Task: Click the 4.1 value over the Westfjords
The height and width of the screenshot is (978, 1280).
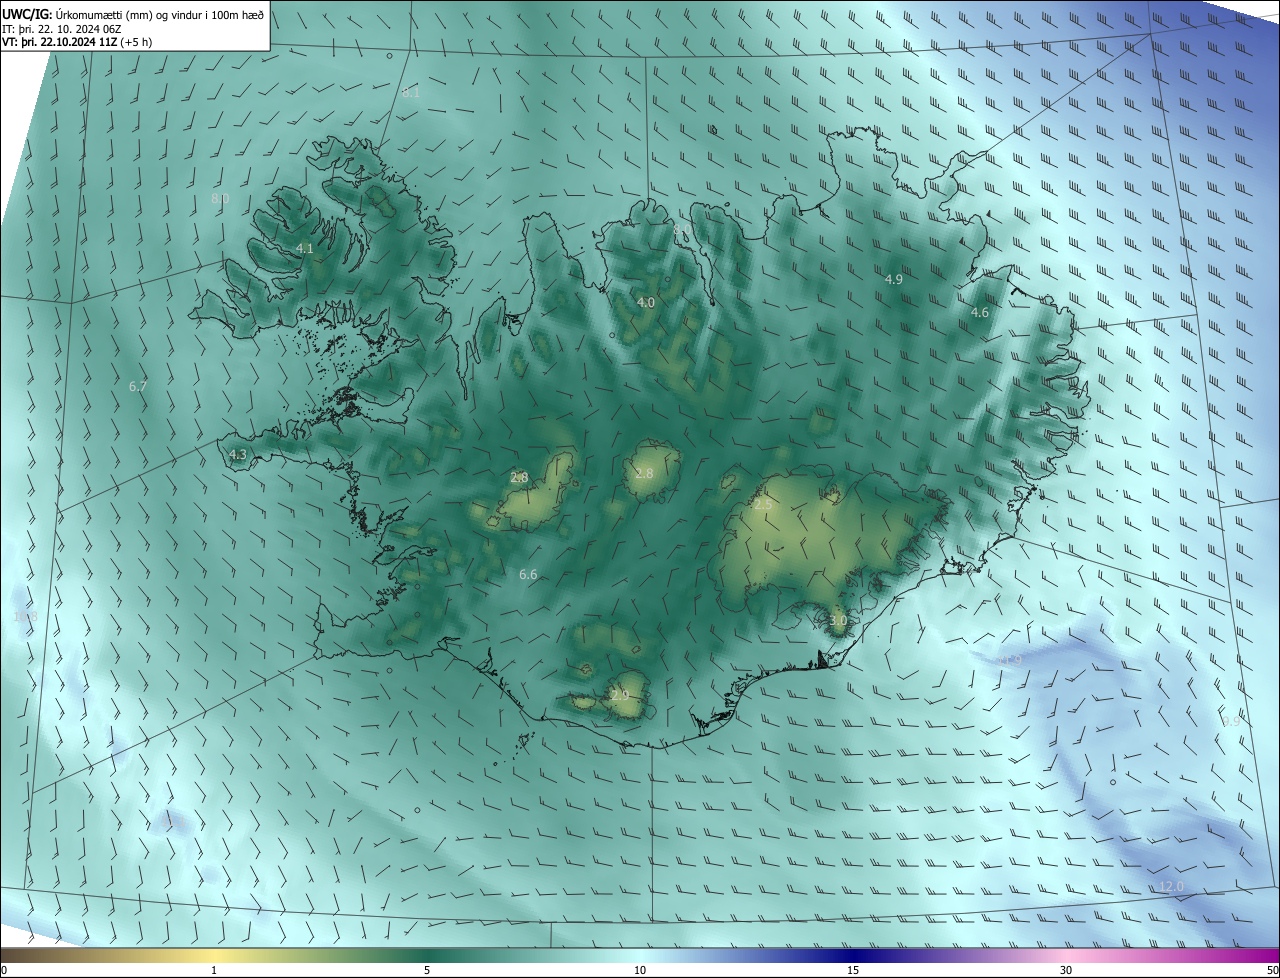Action: click(x=305, y=248)
